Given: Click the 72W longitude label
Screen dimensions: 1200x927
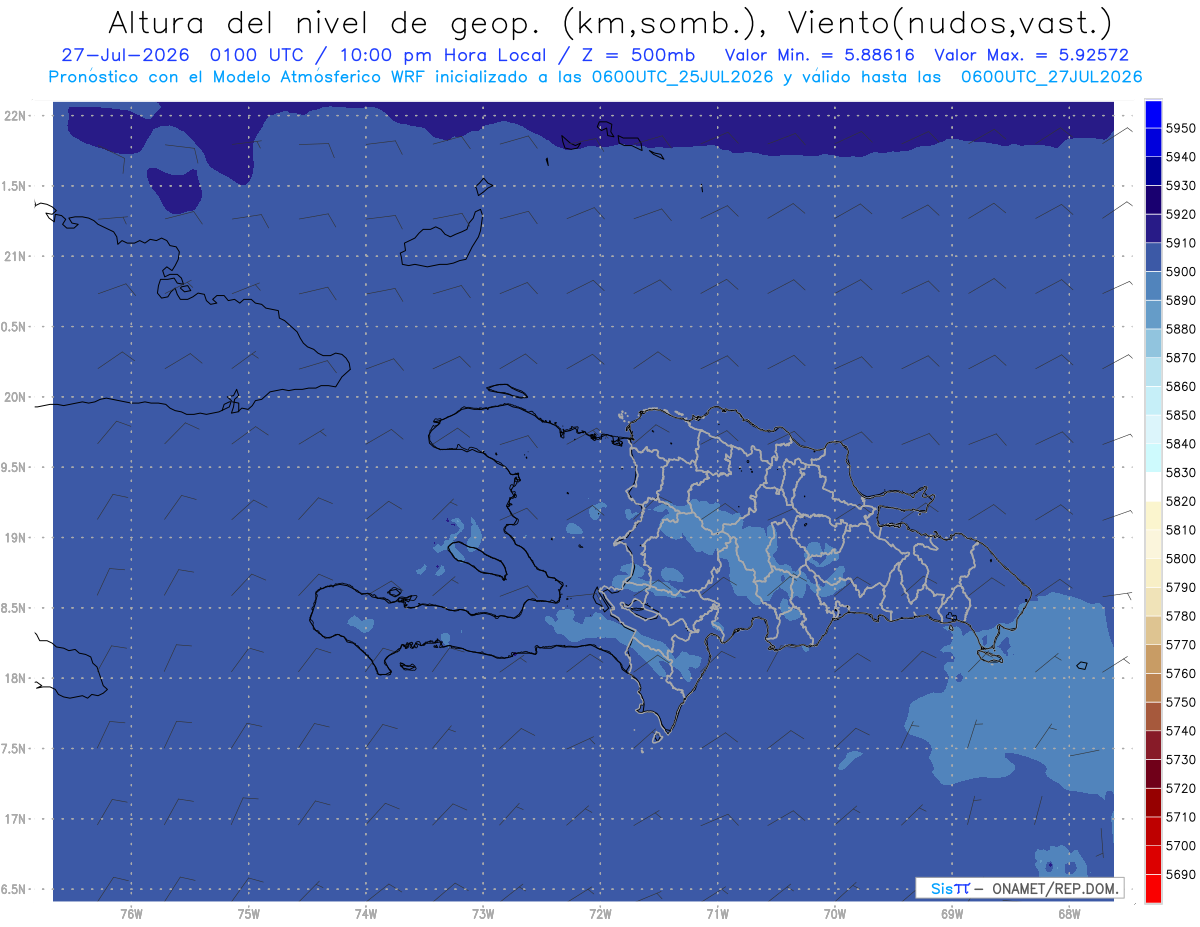Looking at the screenshot, I should tap(600, 913).
